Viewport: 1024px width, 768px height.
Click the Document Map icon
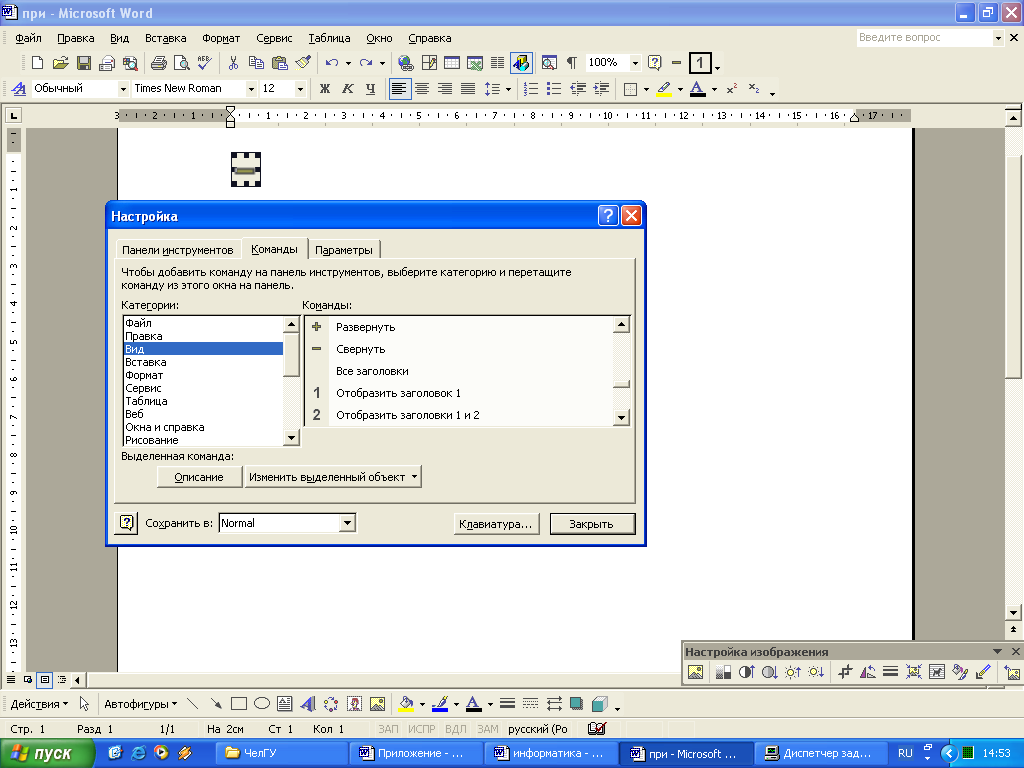pos(549,63)
